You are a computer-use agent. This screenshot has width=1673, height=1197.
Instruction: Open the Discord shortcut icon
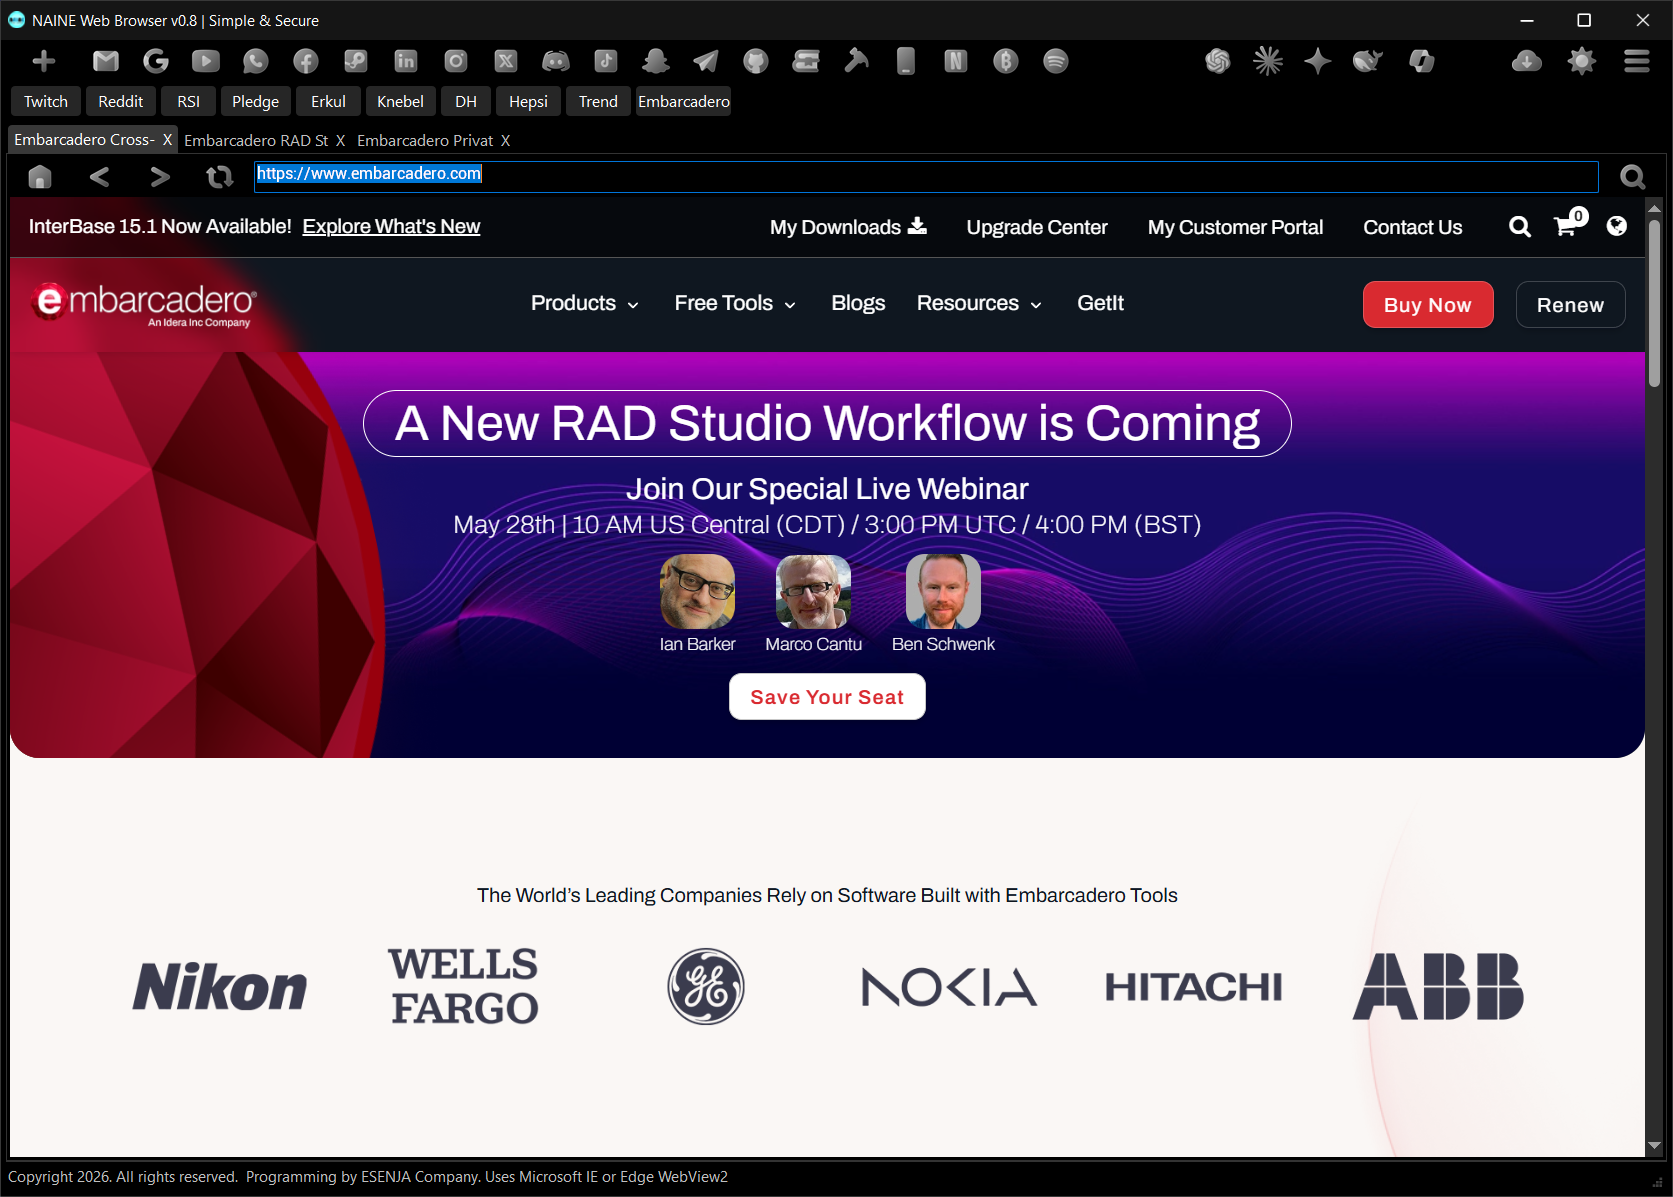(556, 61)
